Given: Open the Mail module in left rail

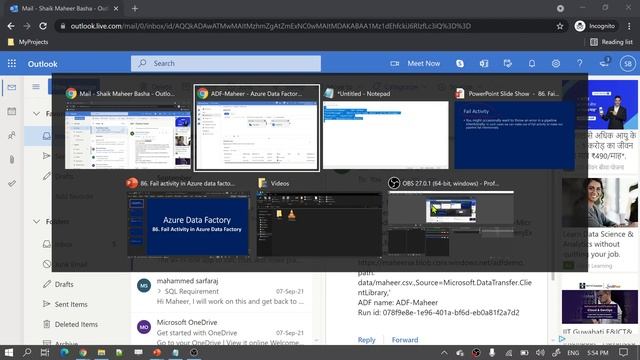Looking at the screenshot, I should [x=12, y=87].
